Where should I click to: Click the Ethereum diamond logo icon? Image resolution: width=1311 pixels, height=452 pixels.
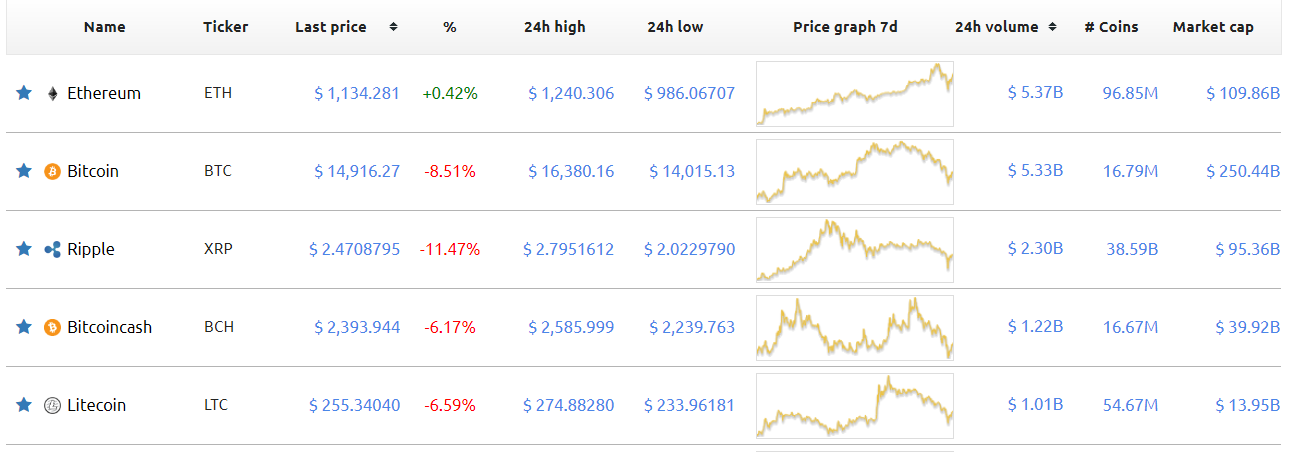pyautogui.click(x=52, y=93)
